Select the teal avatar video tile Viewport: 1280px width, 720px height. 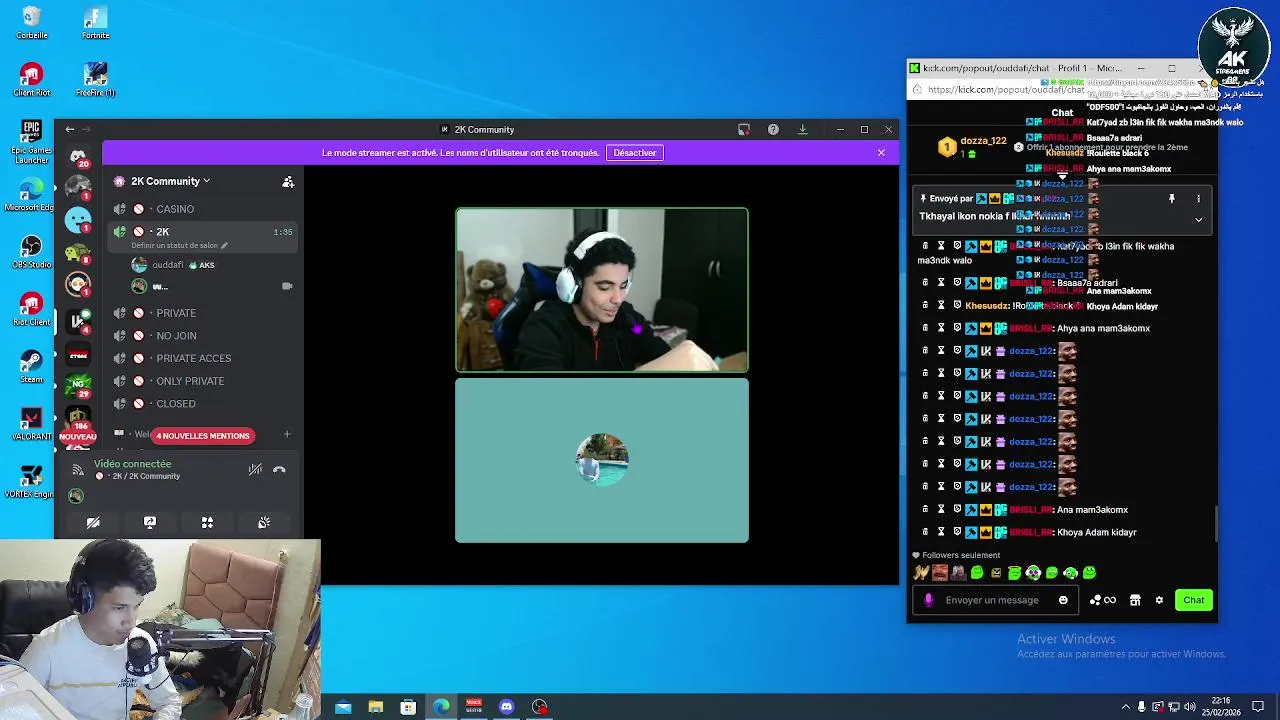pos(602,461)
